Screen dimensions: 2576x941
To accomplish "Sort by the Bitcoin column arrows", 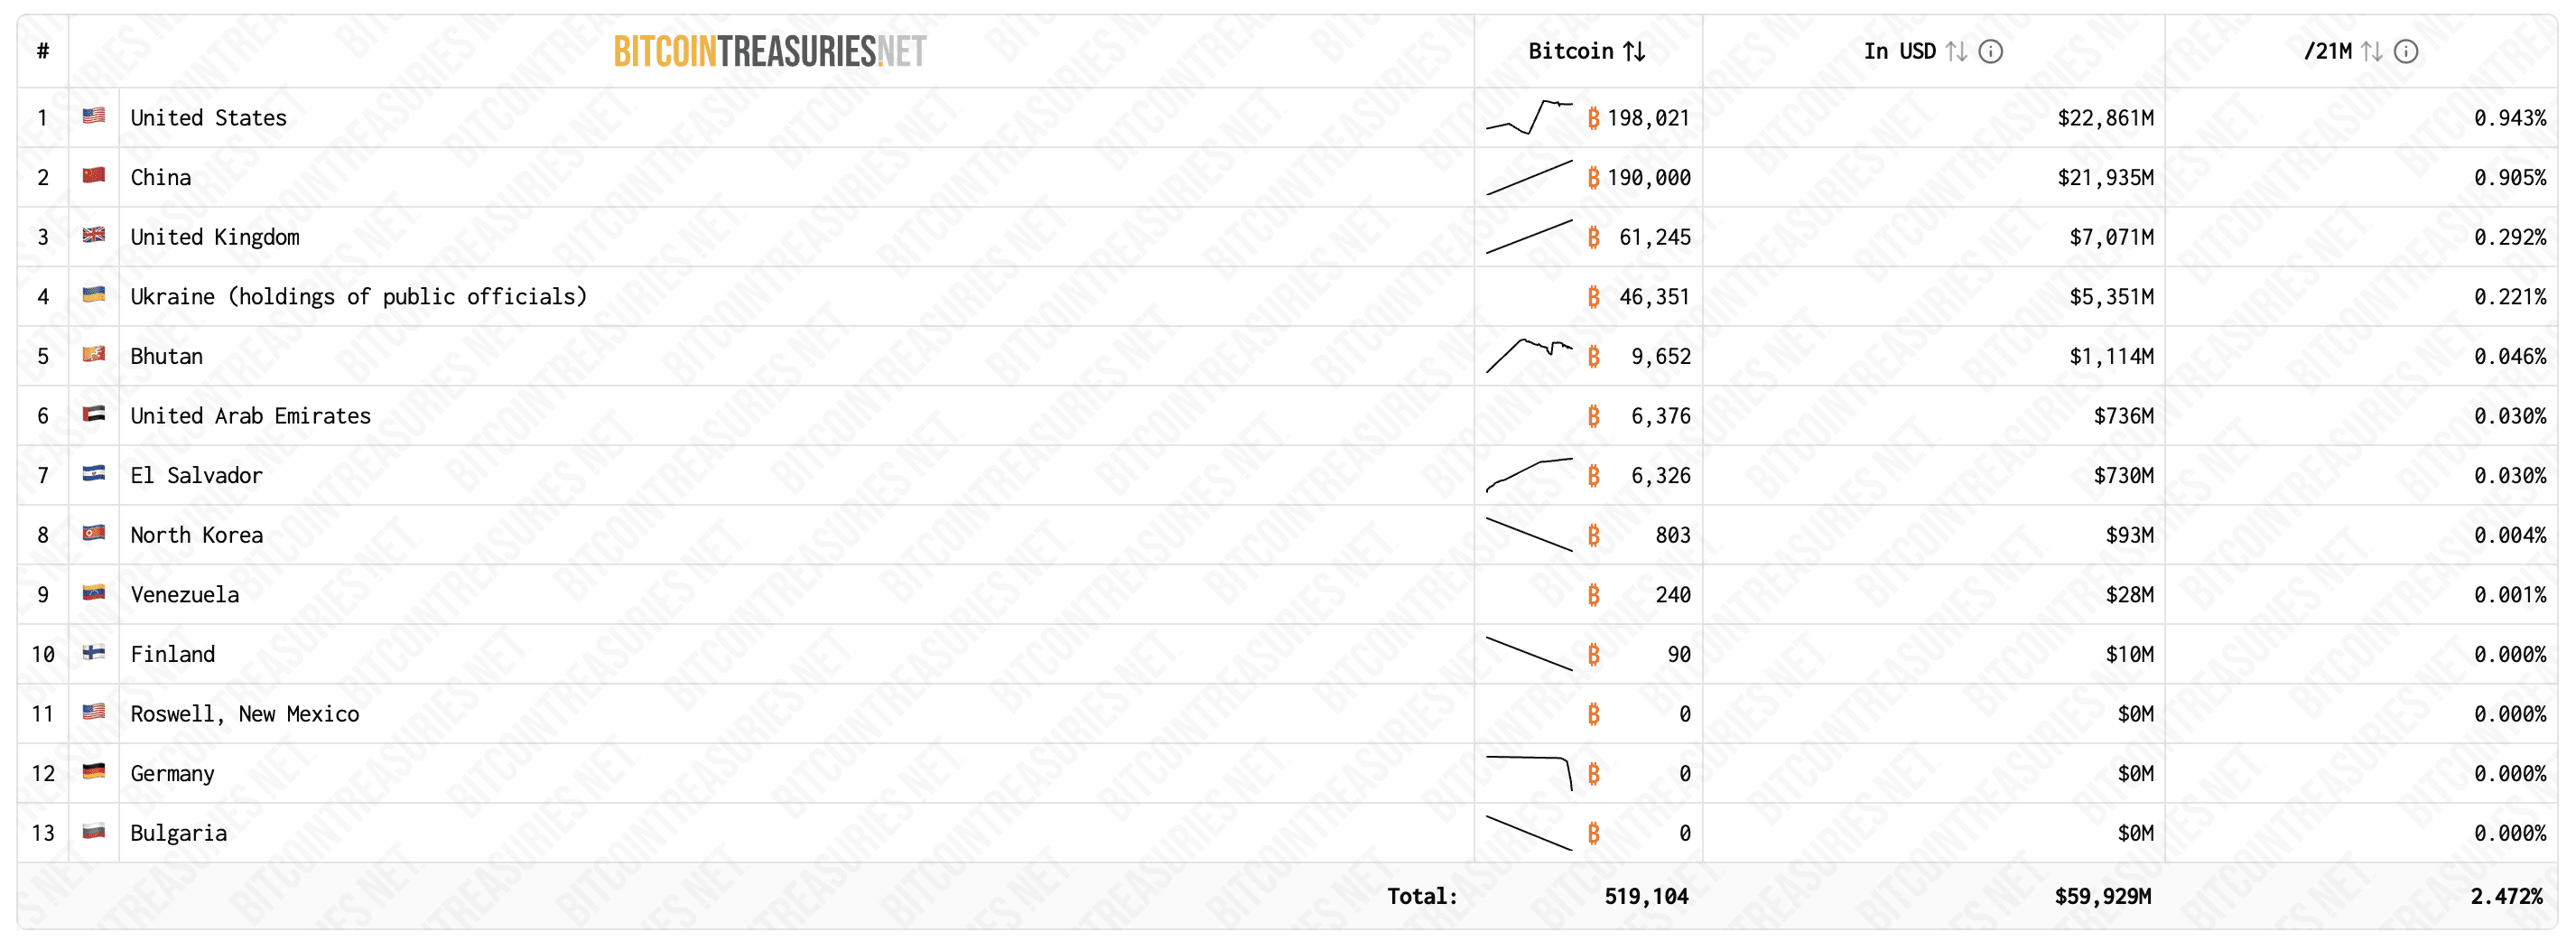I will tap(1634, 51).
